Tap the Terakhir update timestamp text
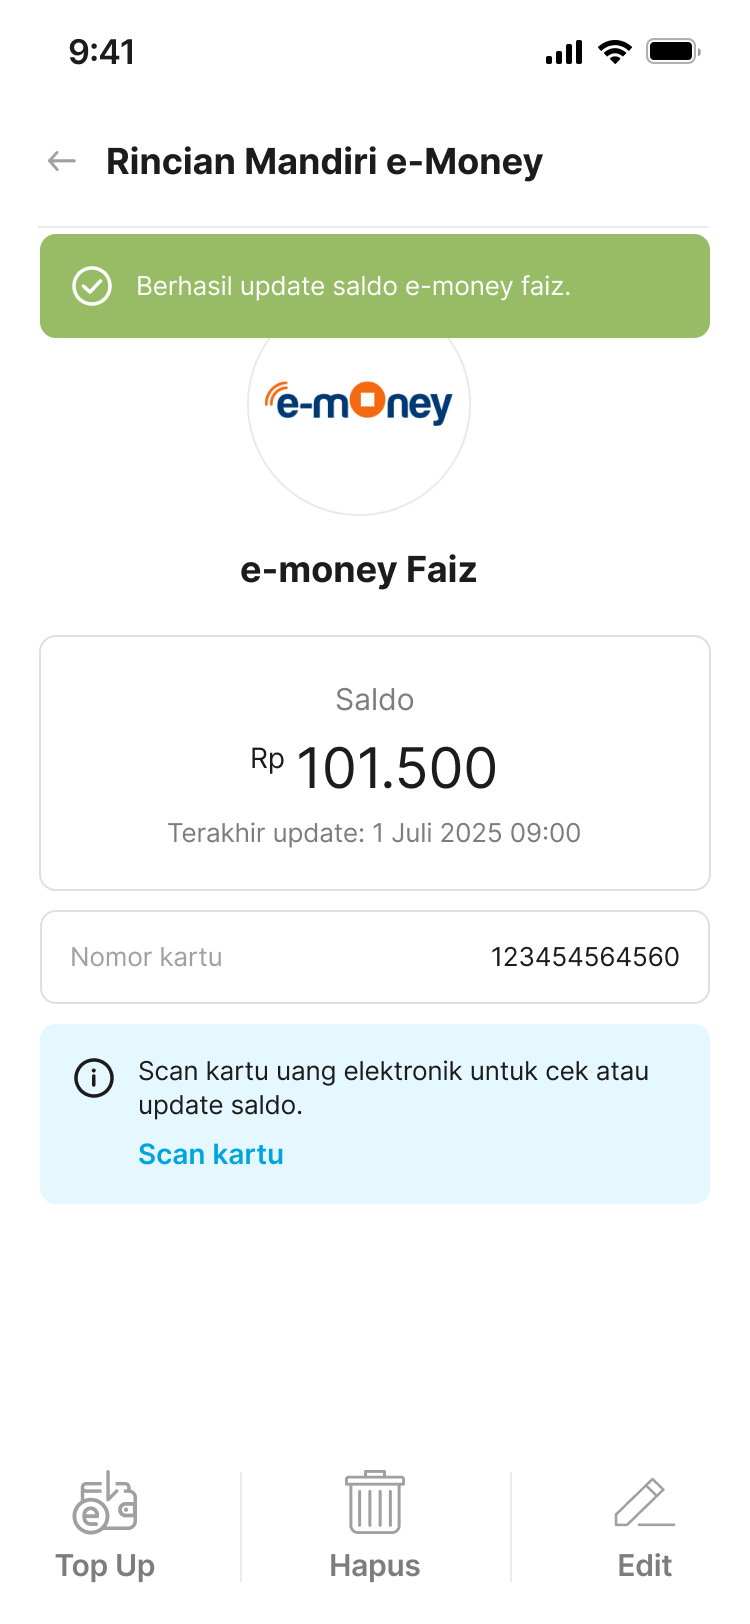The height and width of the screenshot is (1624, 750). click(375, 833)
